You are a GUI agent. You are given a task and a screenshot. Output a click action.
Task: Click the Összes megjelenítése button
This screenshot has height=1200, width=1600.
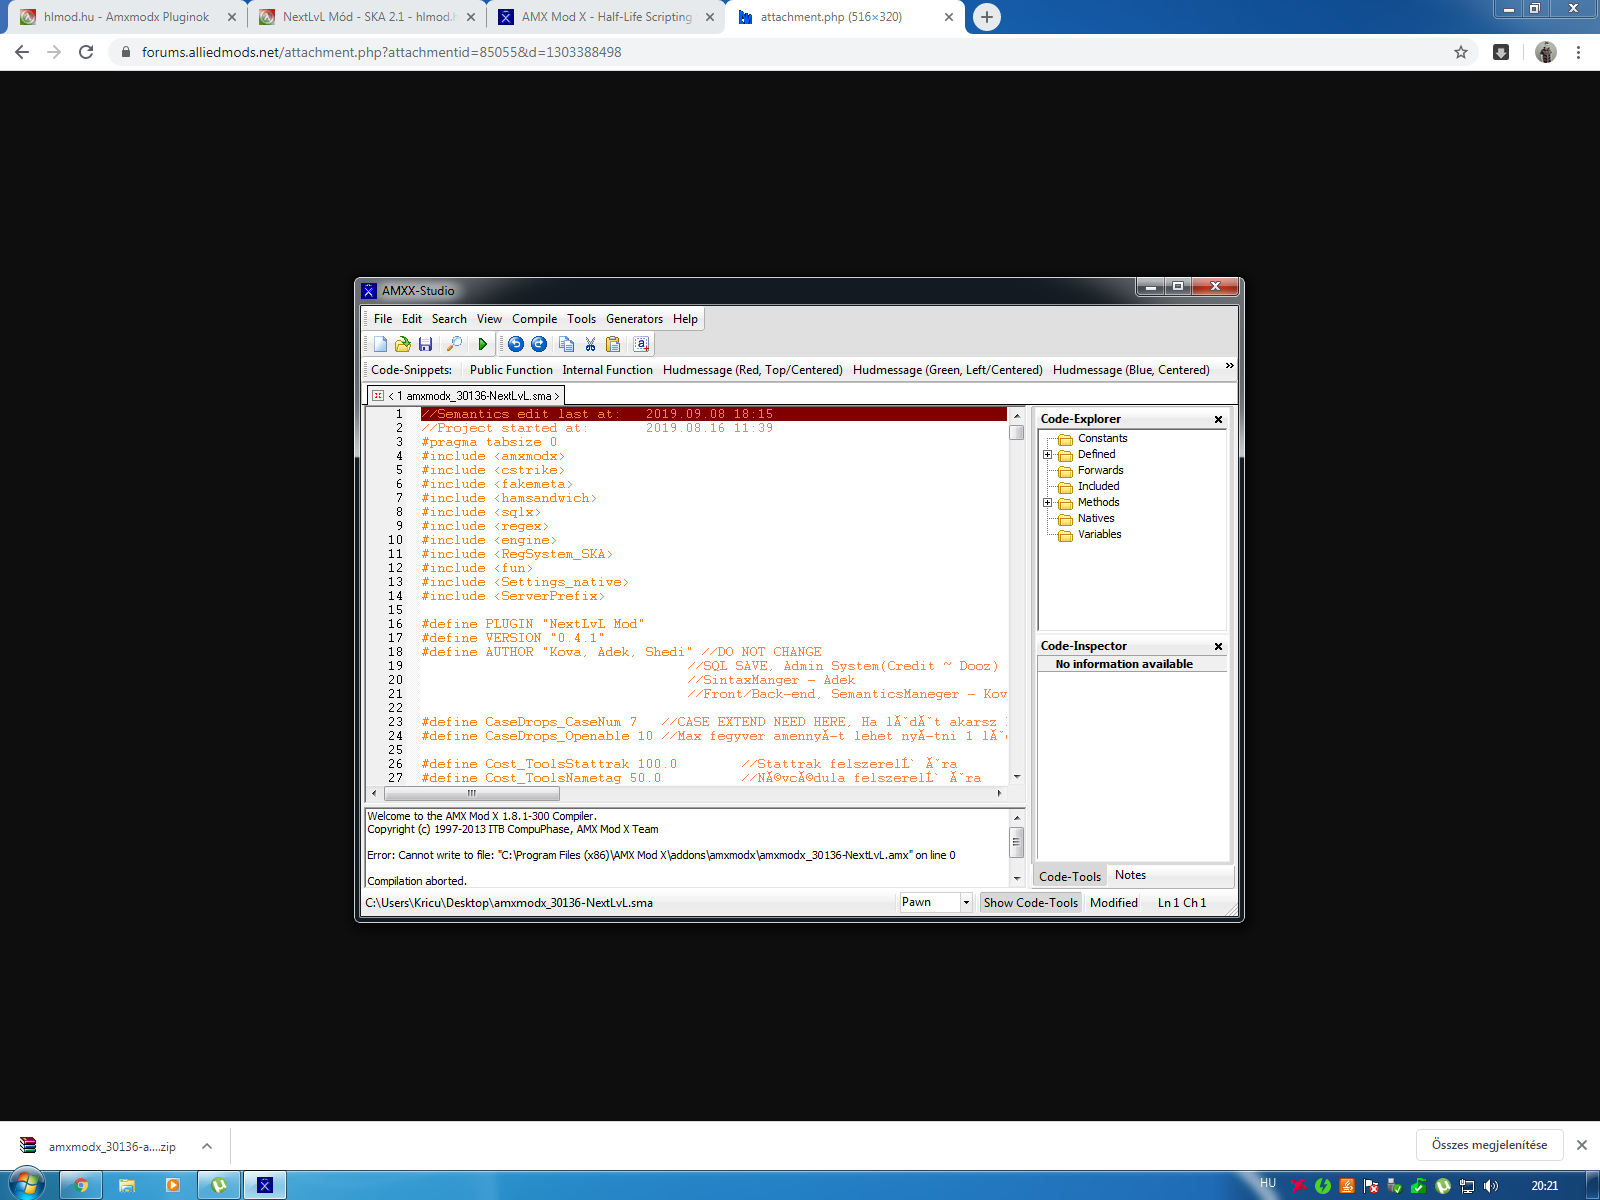(x=1489, y=1145)
